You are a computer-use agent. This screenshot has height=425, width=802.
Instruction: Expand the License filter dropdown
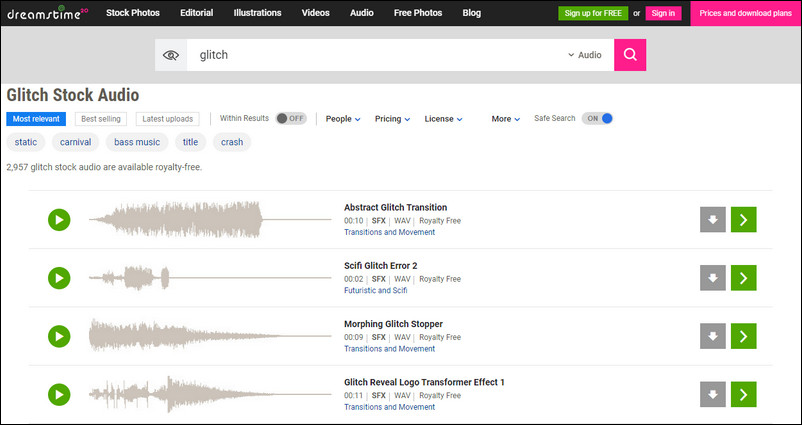pos(443,119)
